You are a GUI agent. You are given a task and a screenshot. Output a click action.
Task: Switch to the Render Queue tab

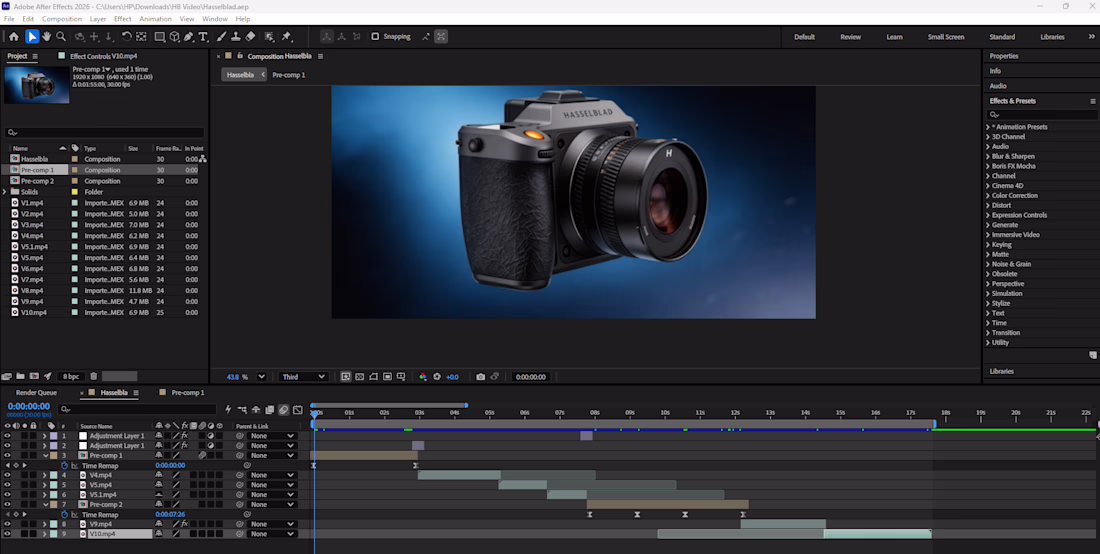click(x=36, y=393)
